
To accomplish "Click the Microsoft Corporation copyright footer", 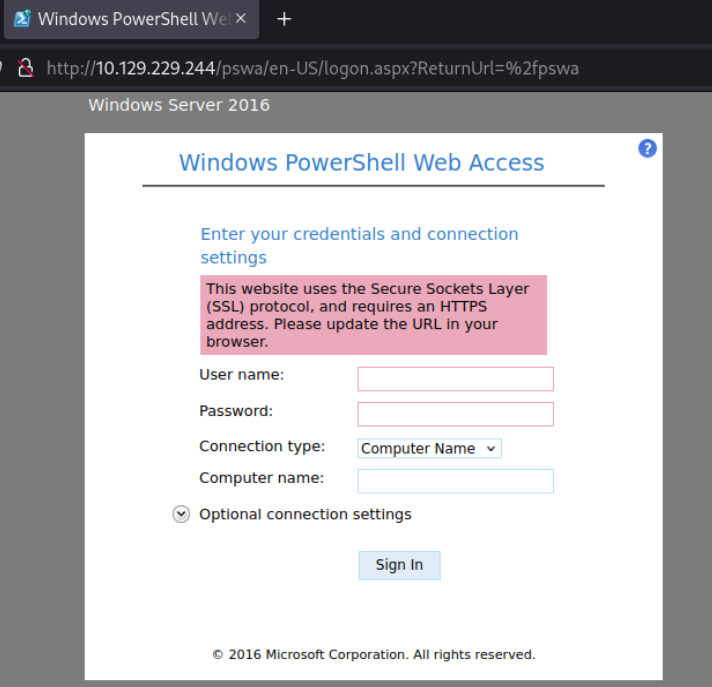I will pos(374,655).
